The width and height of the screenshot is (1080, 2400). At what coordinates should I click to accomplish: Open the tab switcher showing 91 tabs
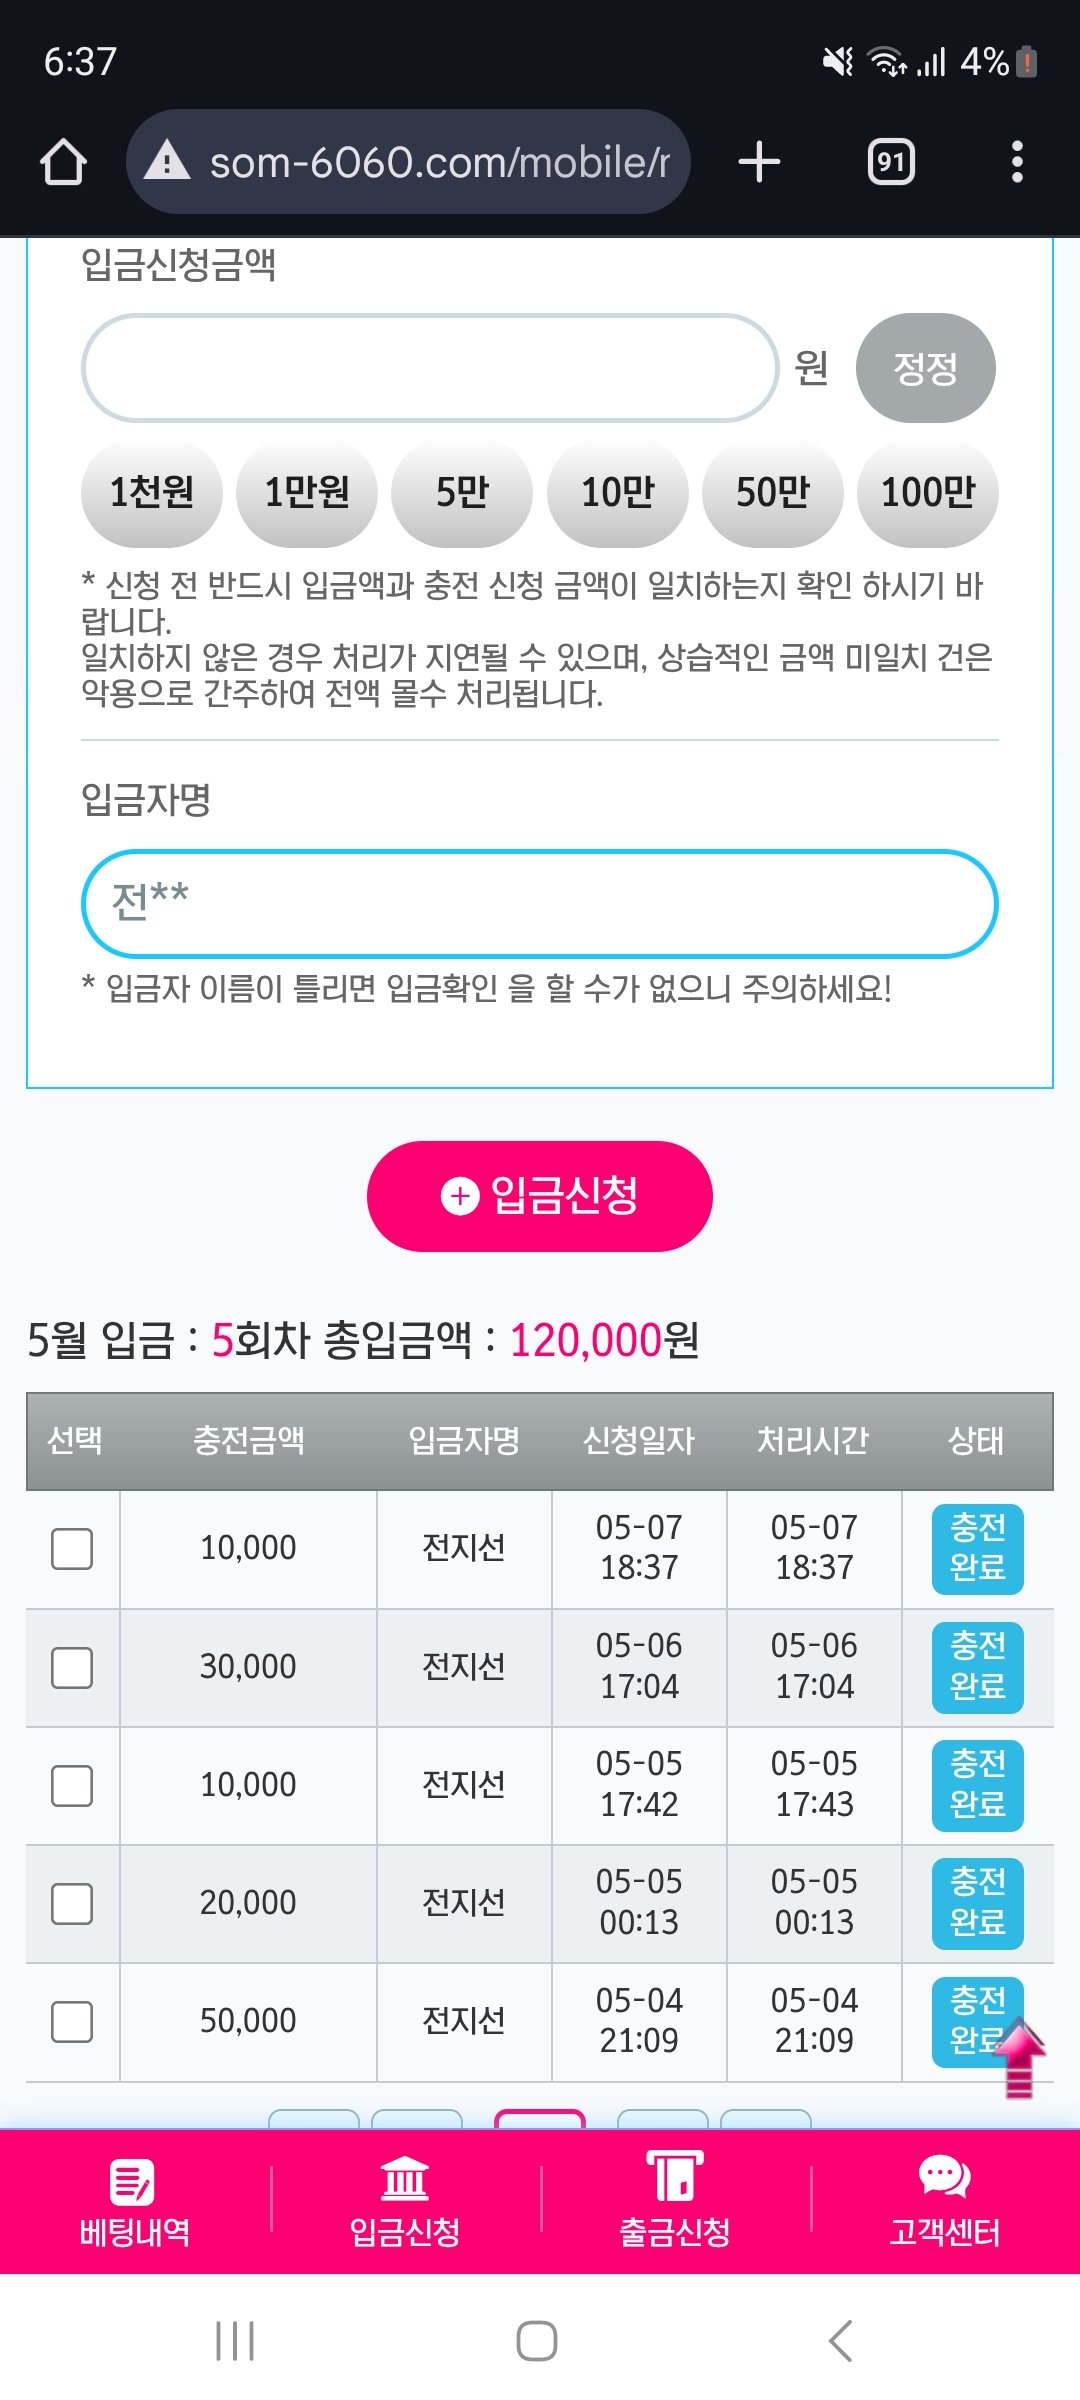pos(891,162)
